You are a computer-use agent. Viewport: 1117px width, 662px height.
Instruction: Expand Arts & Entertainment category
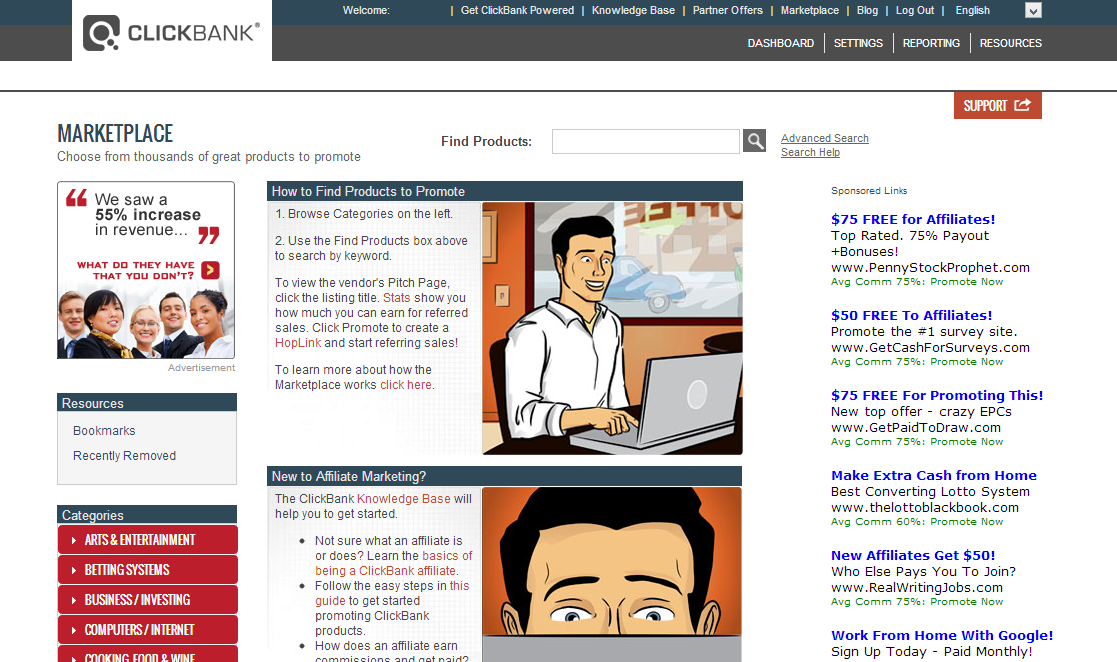(x=147, y=539)
